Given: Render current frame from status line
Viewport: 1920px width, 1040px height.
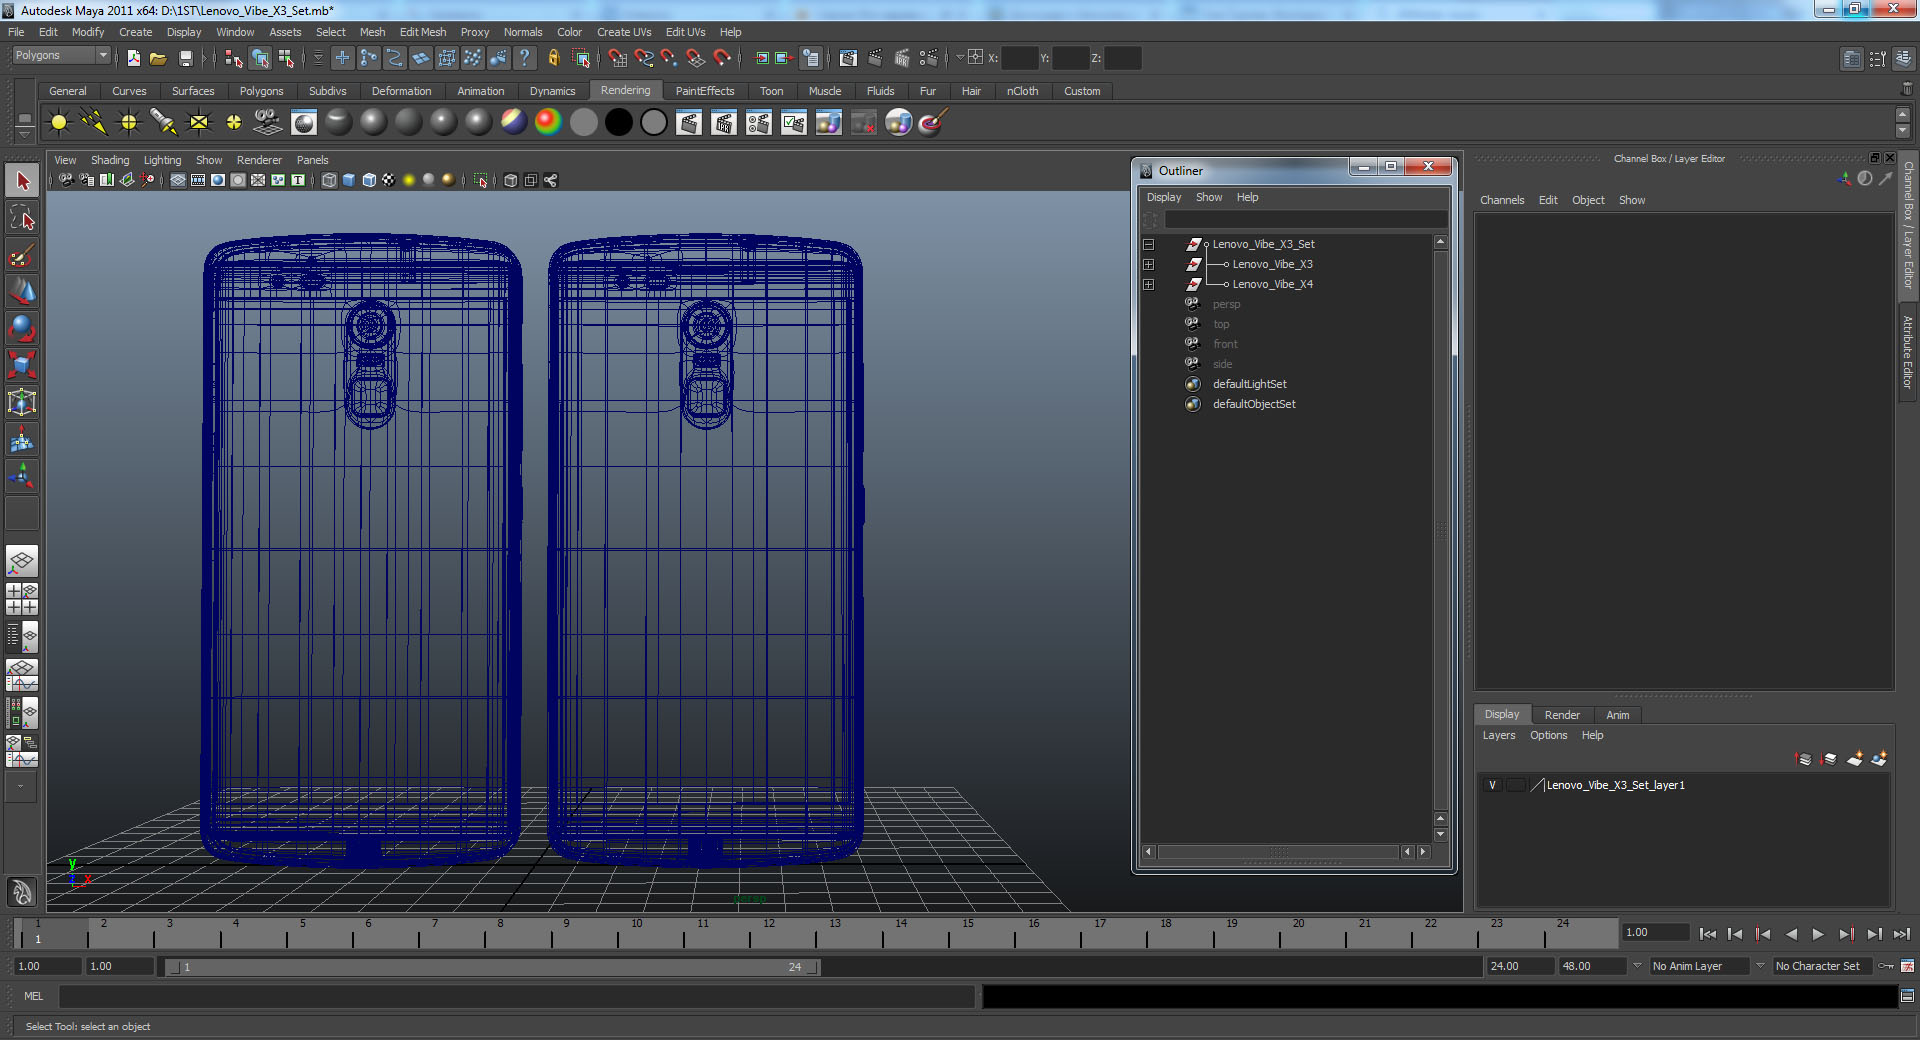Looking at the screenshot, I should [x=875, y=58].
